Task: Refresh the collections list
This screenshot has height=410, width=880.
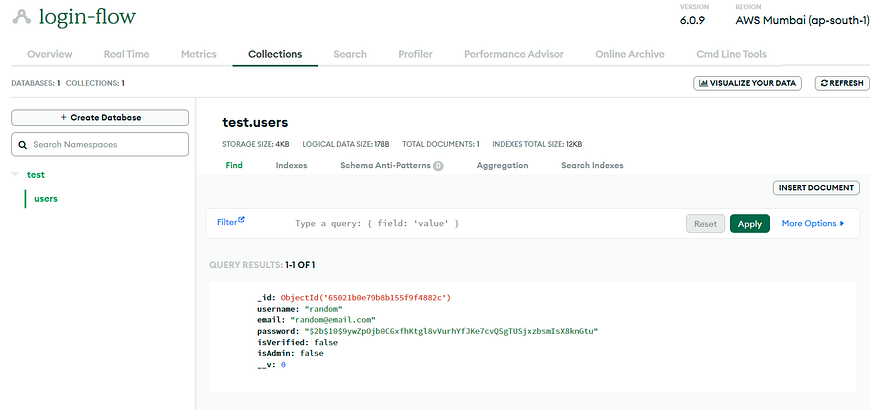Action: (842, 83)
